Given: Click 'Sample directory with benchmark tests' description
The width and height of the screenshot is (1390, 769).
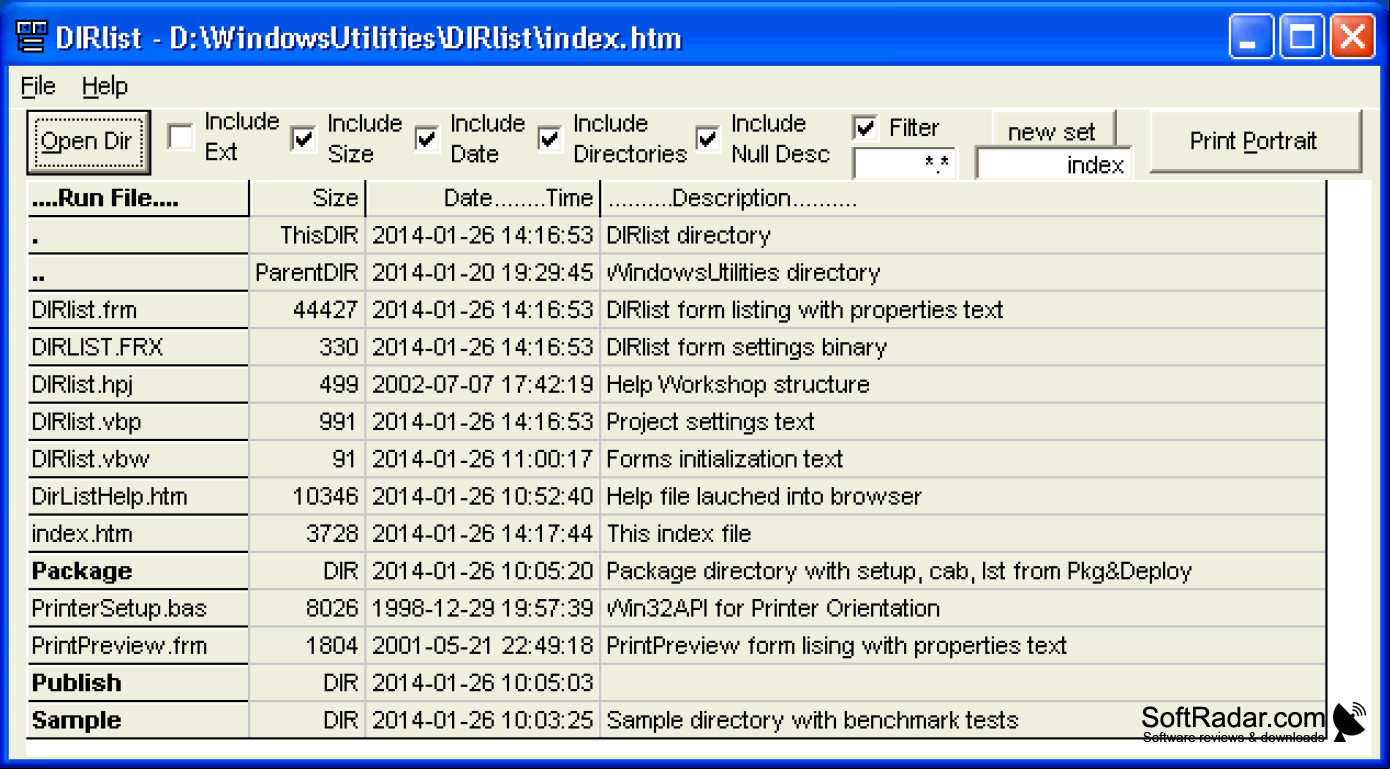Looking at the screenshot, I should [812, 720].
